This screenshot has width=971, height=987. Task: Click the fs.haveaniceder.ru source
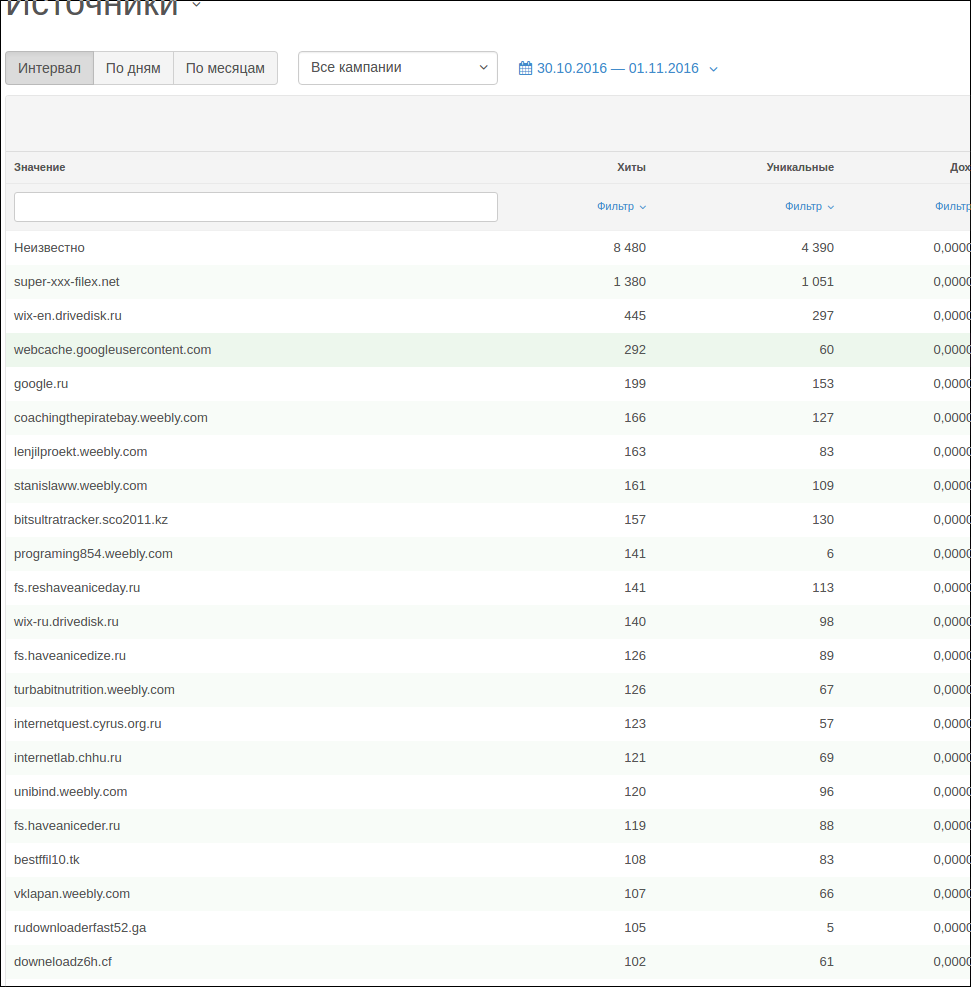(67, 826)
